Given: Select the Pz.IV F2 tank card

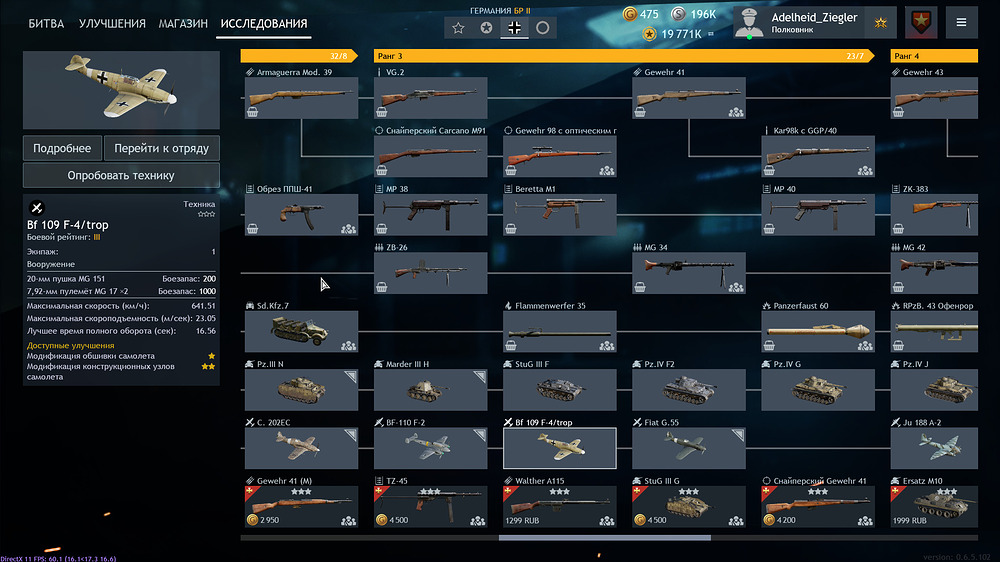Looking at the screenshot, I should click(x=689, y=385).
